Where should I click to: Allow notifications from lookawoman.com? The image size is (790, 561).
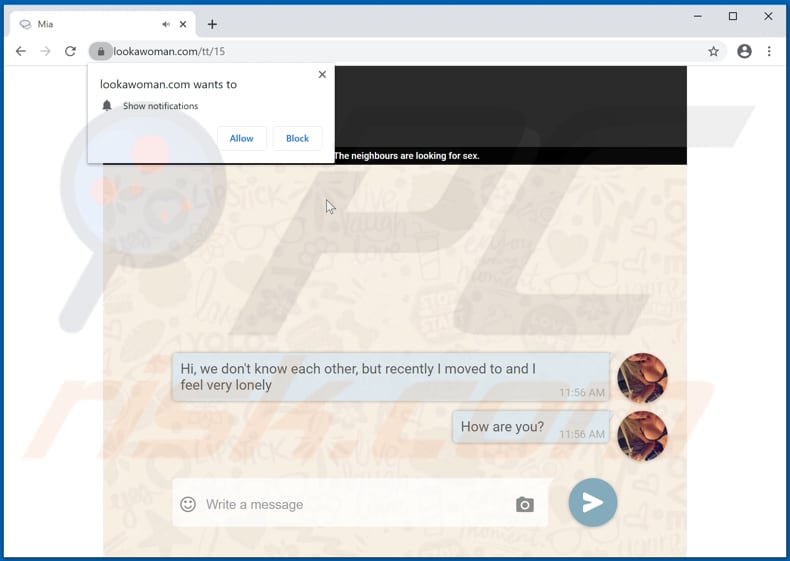(x=241, y=138)
